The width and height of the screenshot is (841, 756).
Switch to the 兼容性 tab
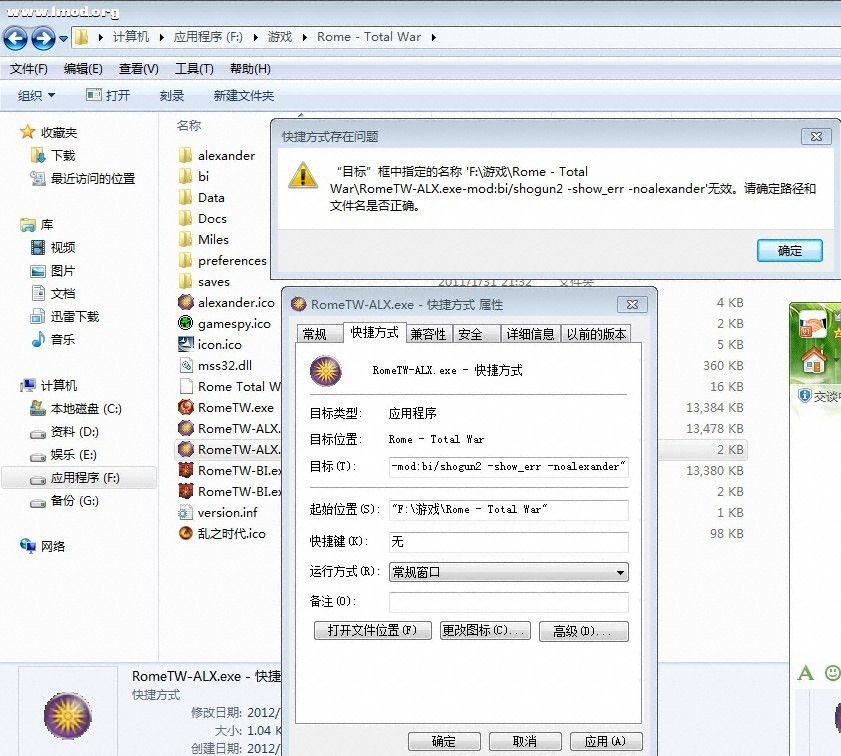(429, 334)
